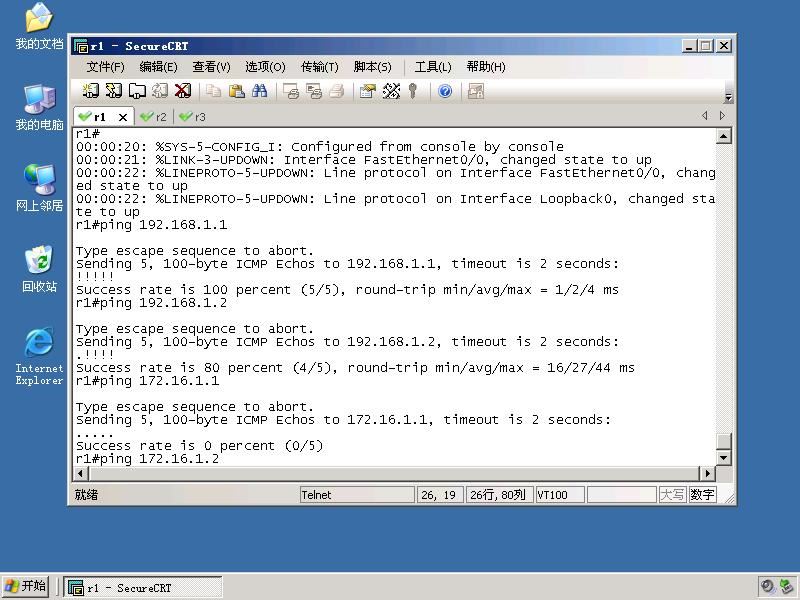Click the SecureCRT title bar icon

81,46
